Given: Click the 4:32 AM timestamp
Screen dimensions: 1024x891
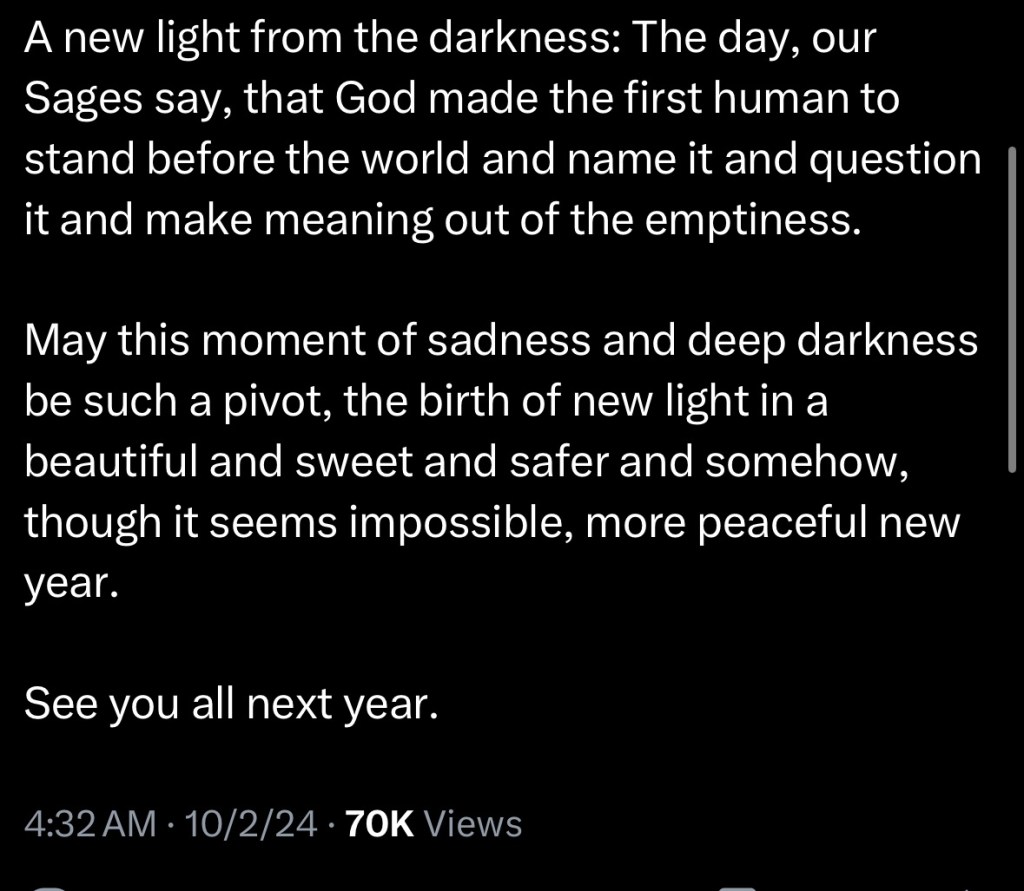Looking at the screenshot, I should pos(90,823).
